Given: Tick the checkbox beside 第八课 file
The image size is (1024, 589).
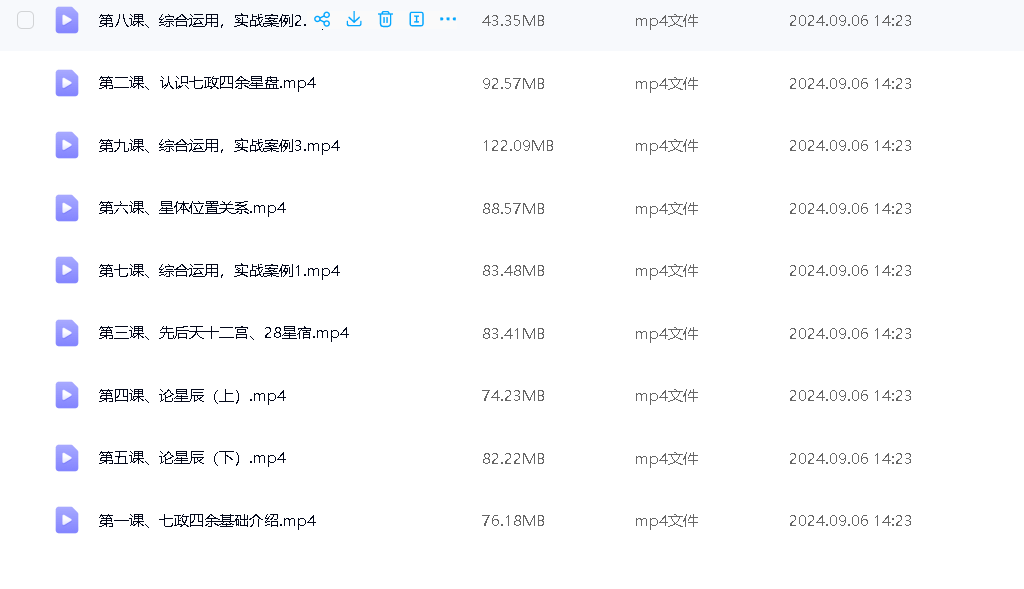Looking at the screenshot, I should [x=26, y=20].
